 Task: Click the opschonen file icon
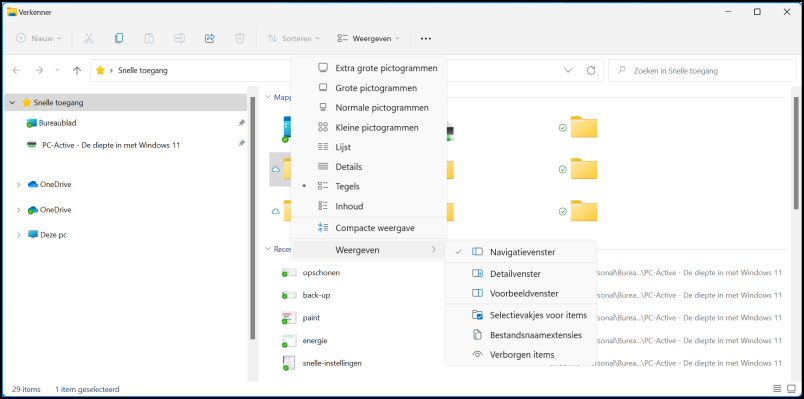289,273
